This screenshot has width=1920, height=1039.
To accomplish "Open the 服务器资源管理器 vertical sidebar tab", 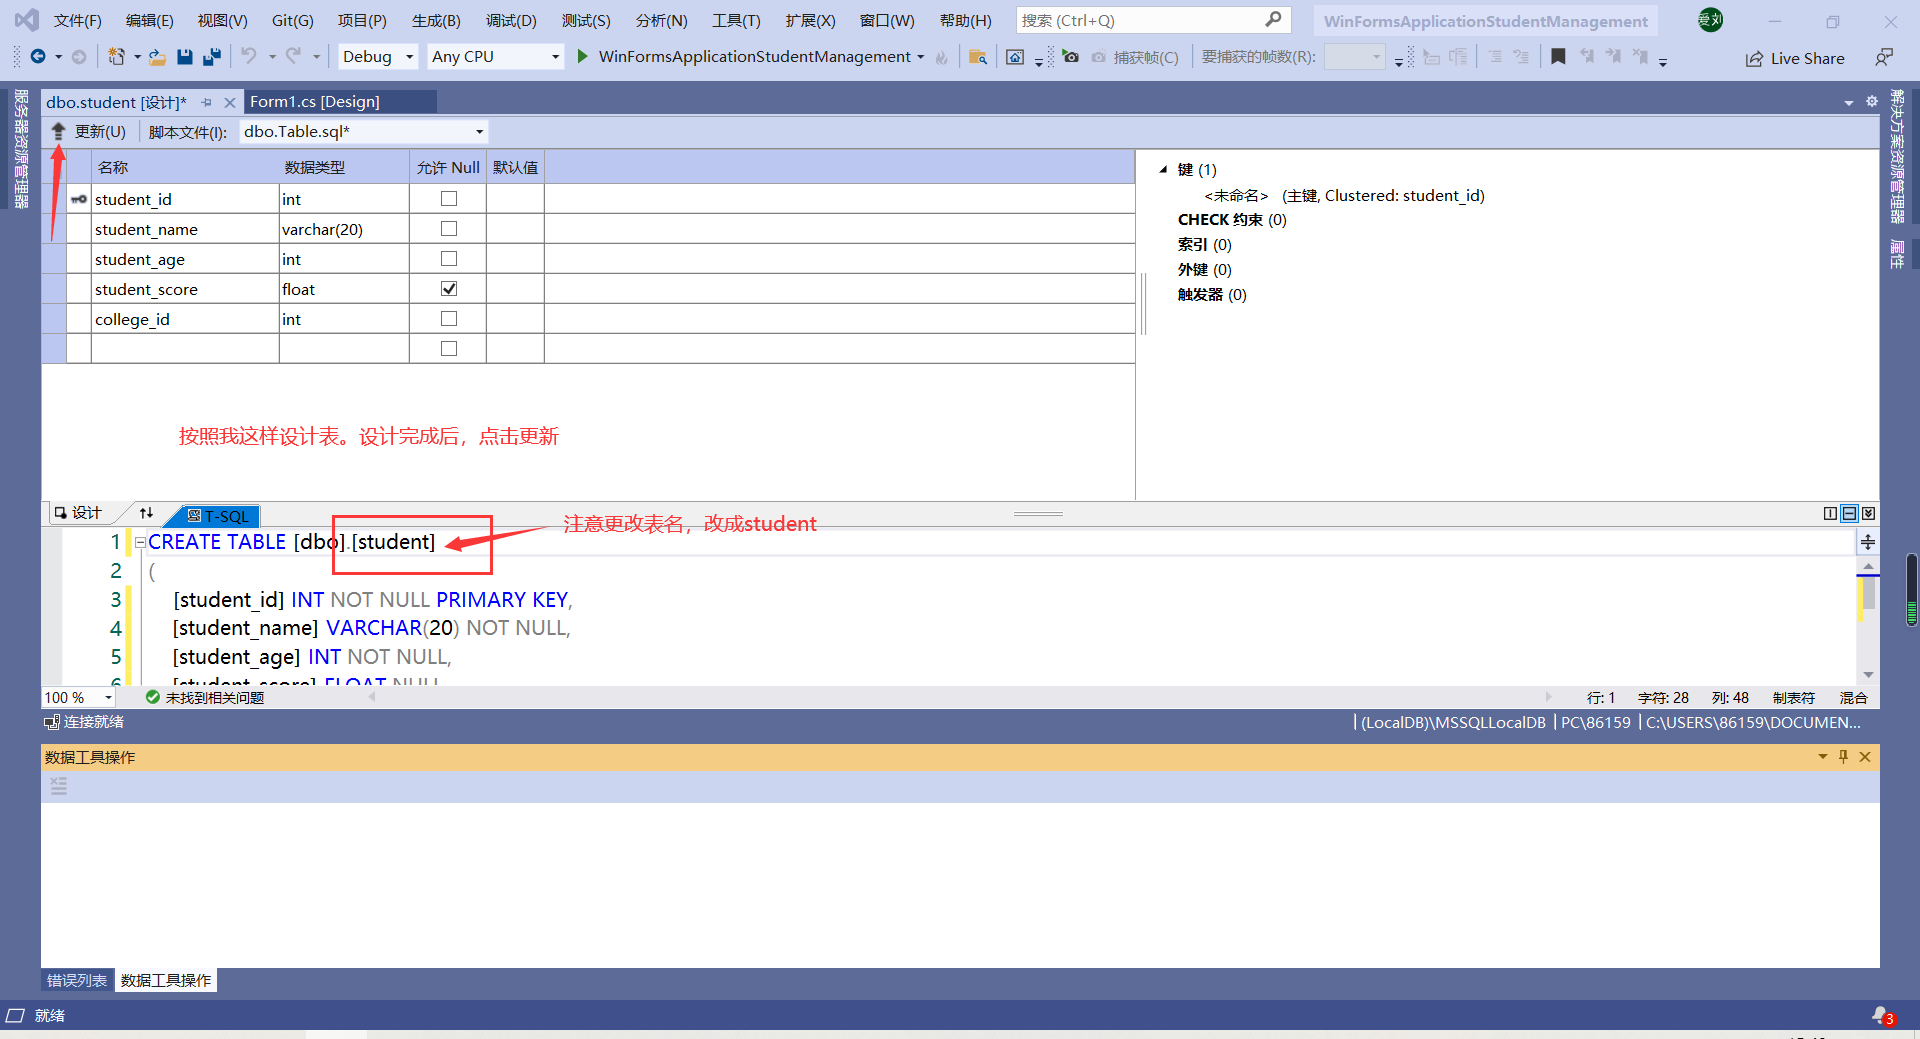I will (21, 150).
